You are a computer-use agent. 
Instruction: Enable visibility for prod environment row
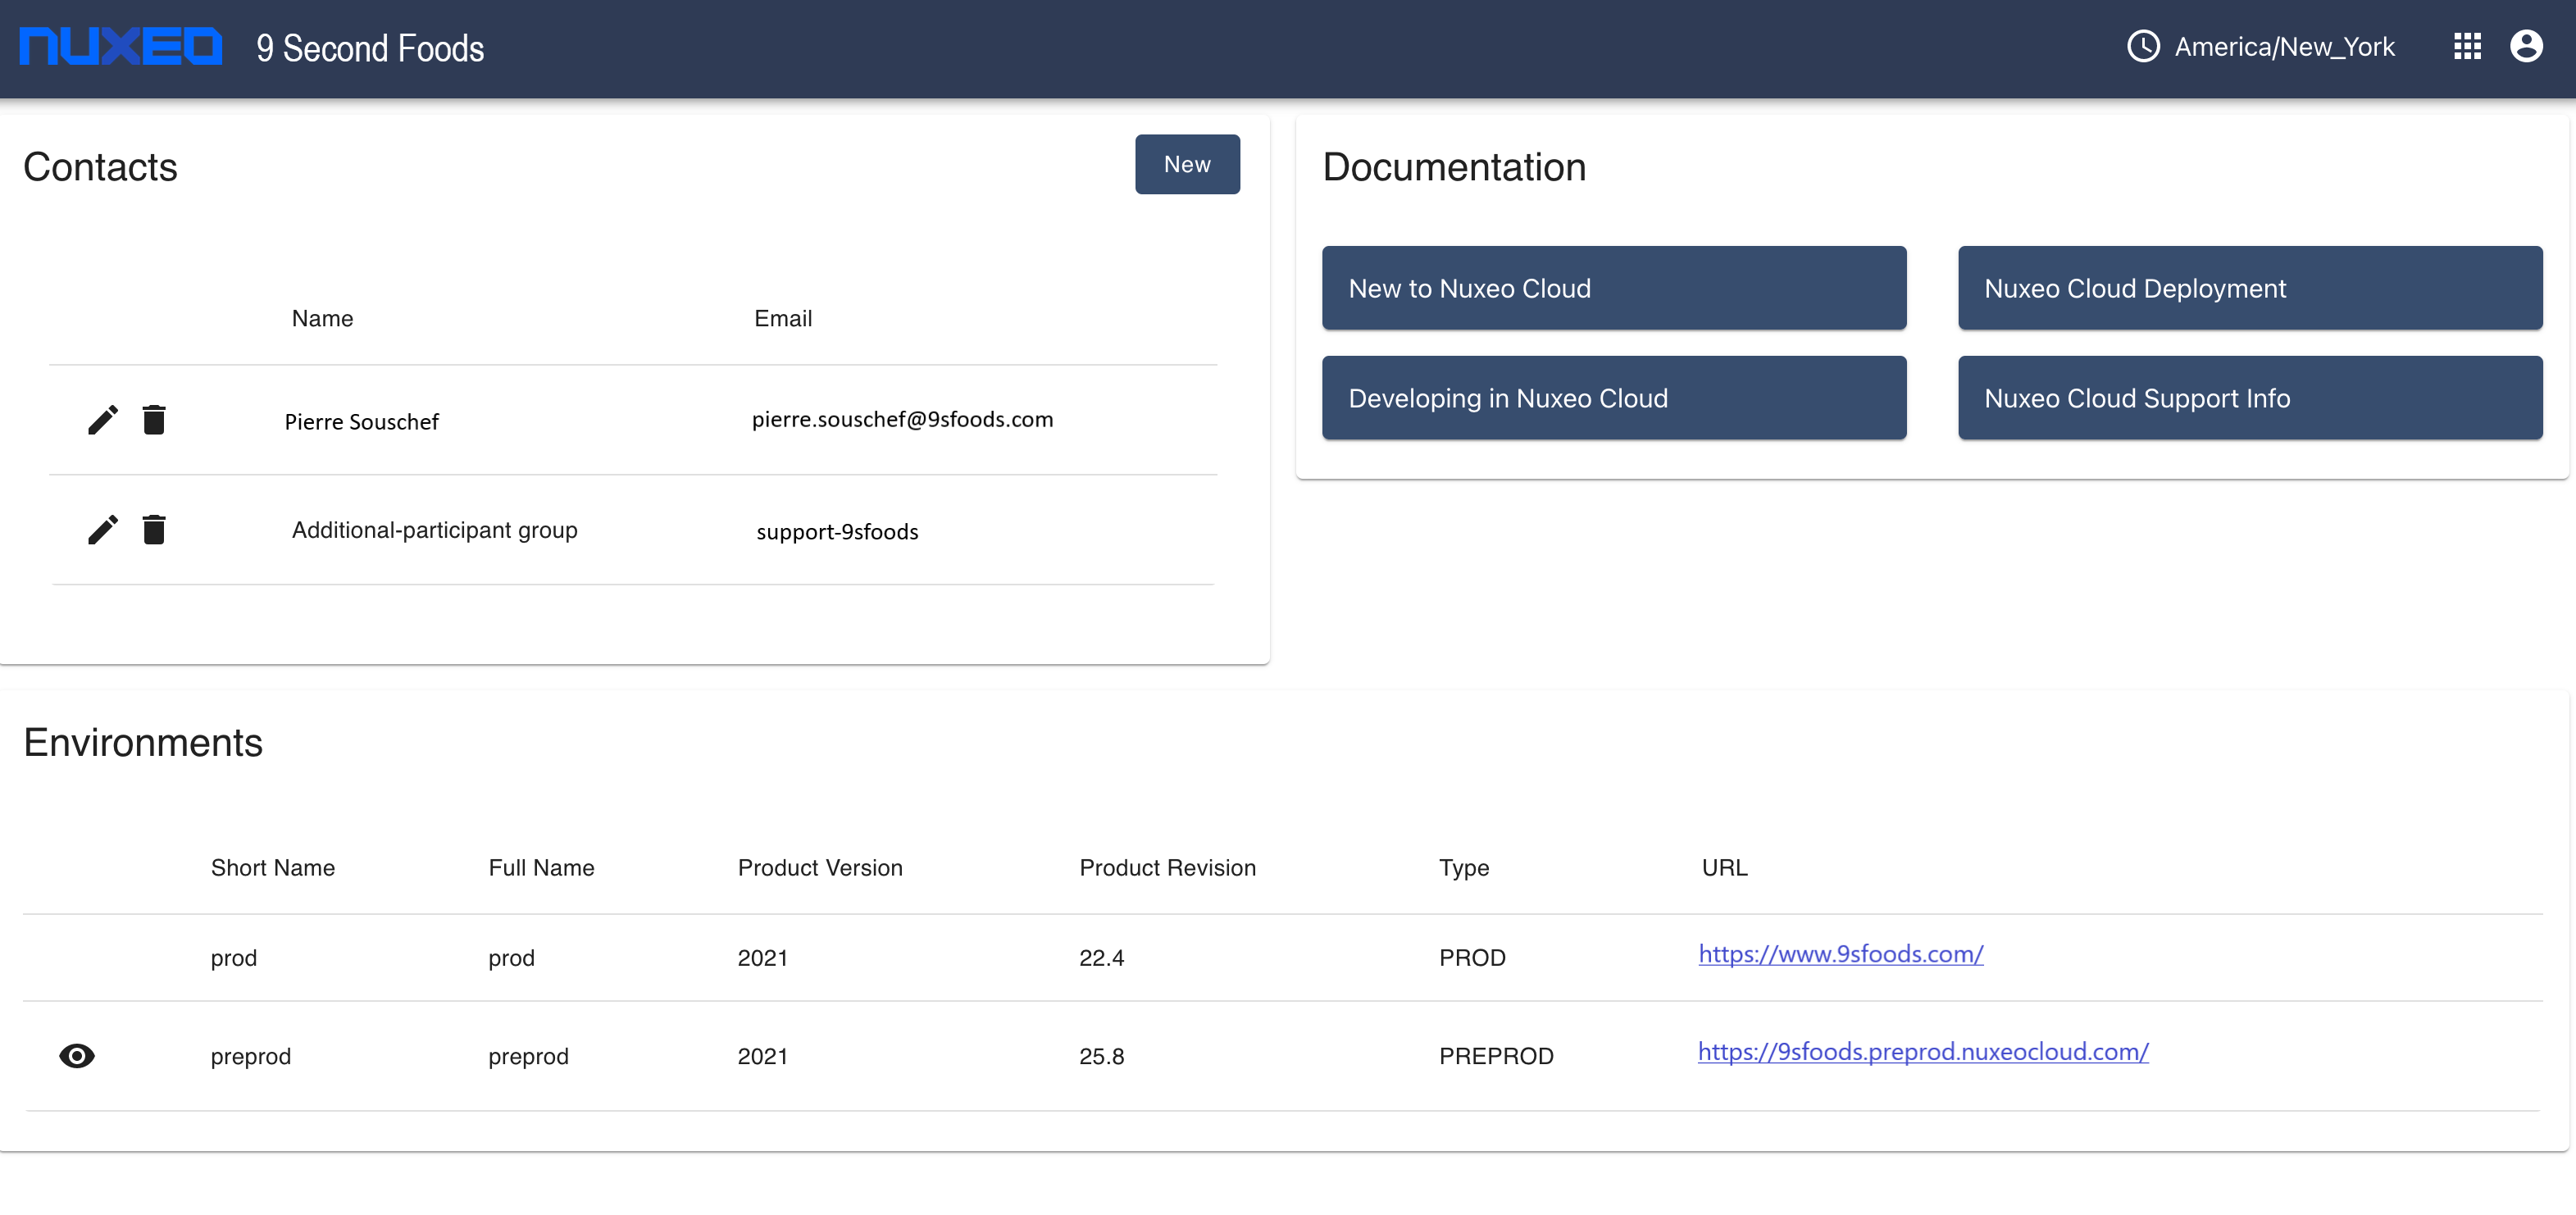[77, 958]
